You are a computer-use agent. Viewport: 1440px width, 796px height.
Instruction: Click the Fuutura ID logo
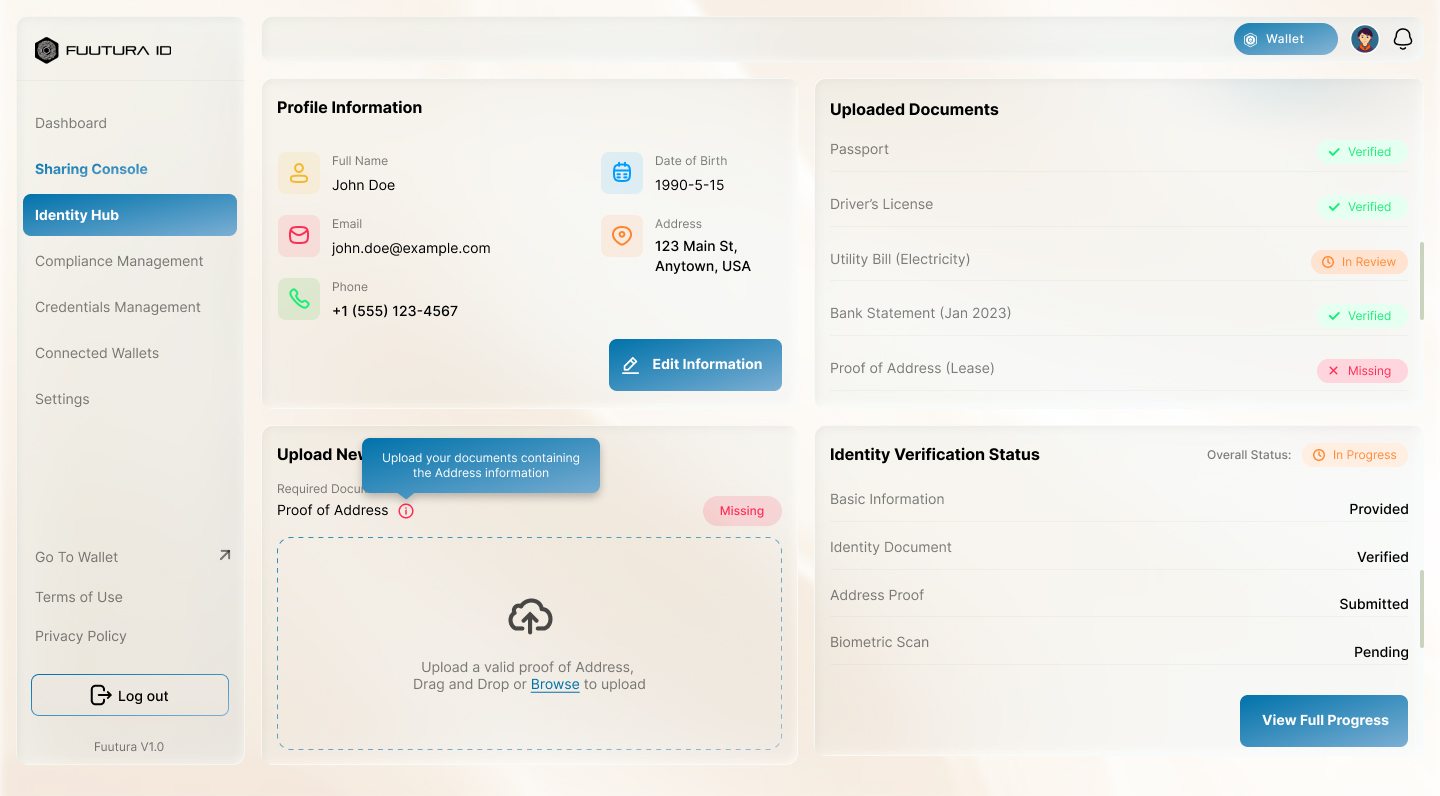(x=103, y=50)
